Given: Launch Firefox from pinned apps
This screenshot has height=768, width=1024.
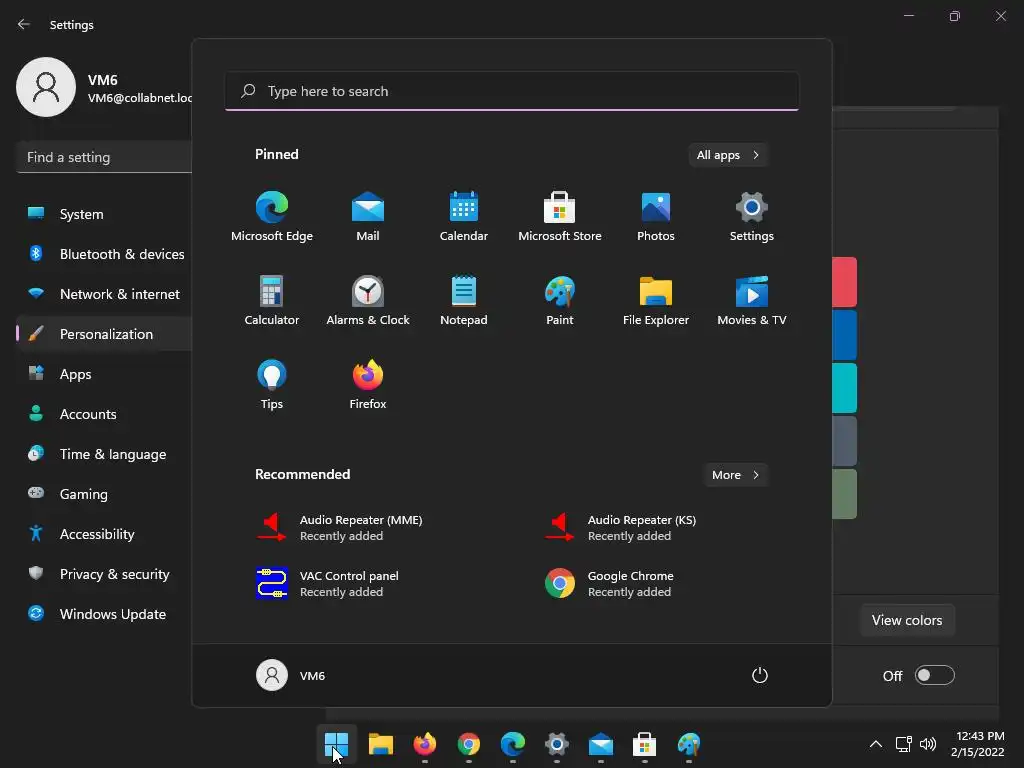Looking at the screenshot, I should (368, 385).
